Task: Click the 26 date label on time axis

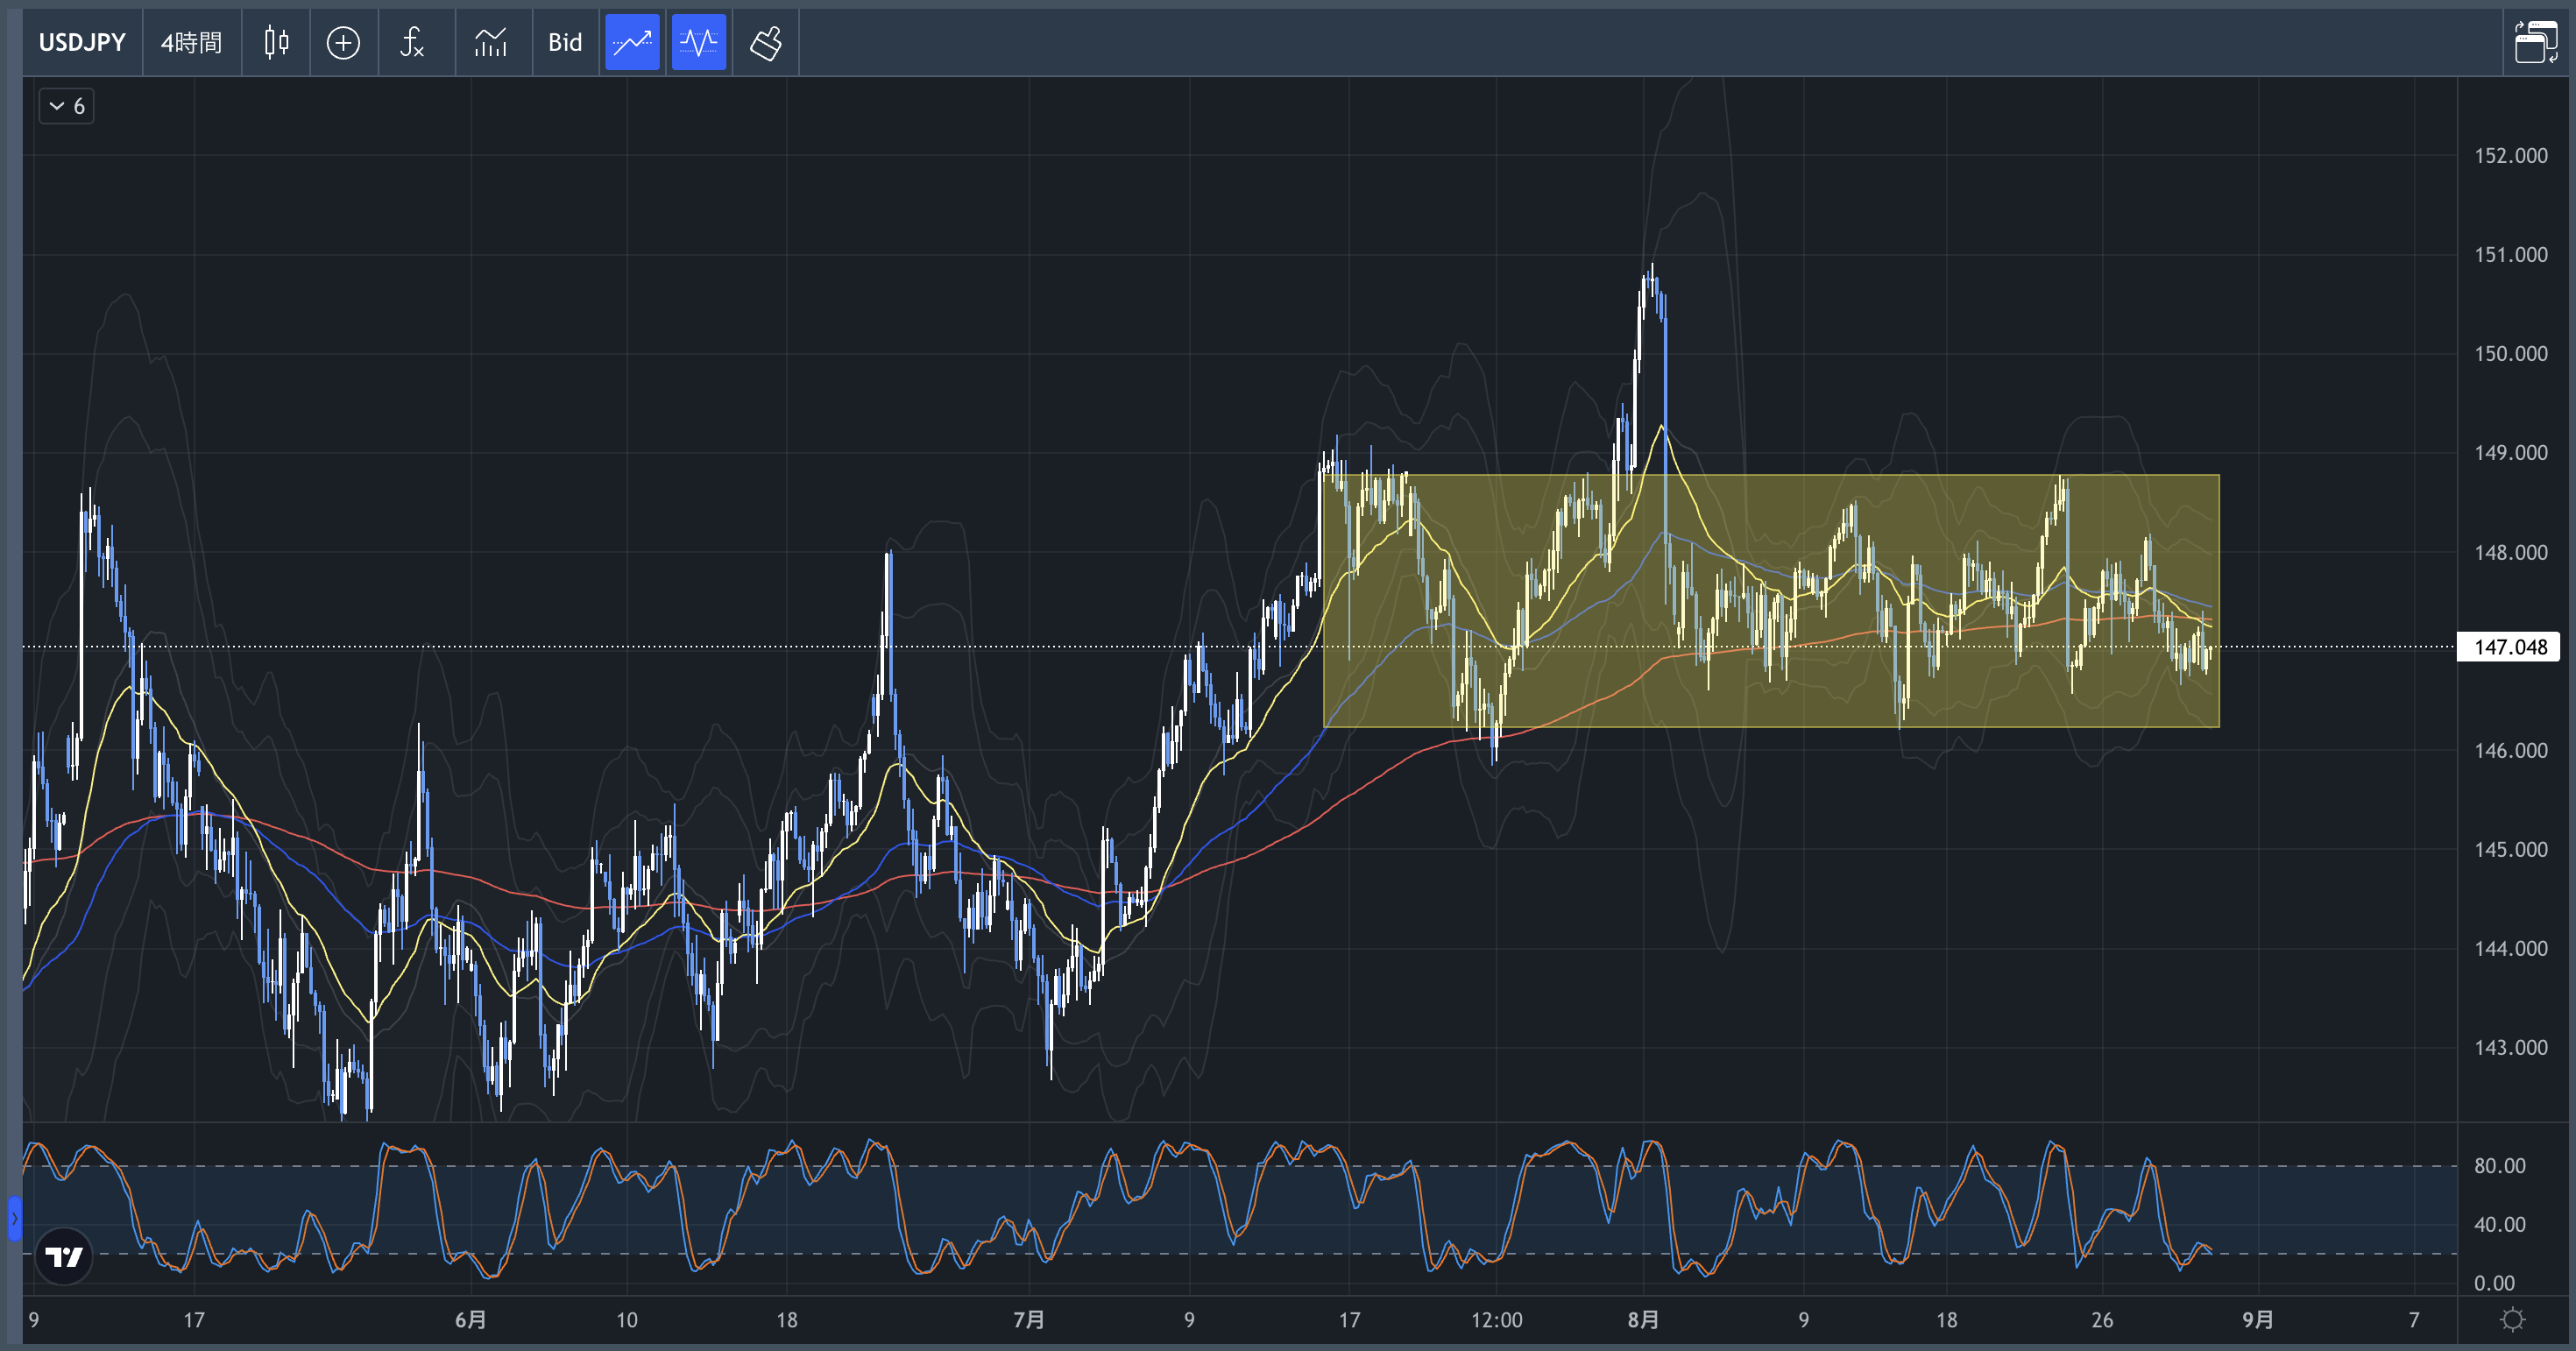Action: click(2102, 1320)
